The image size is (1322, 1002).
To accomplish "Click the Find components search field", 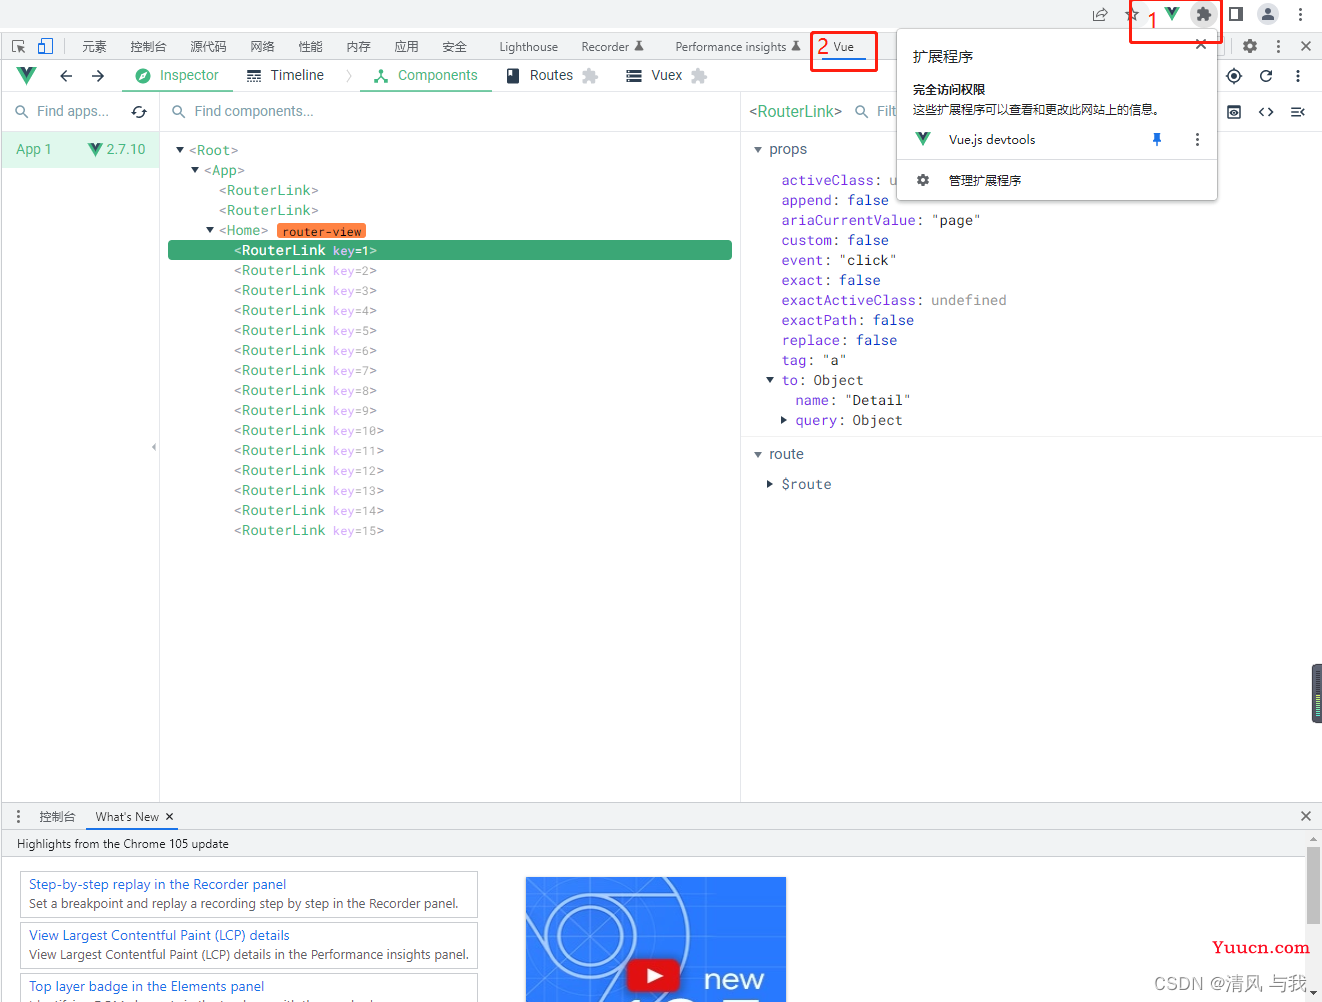I will [450, 112].
